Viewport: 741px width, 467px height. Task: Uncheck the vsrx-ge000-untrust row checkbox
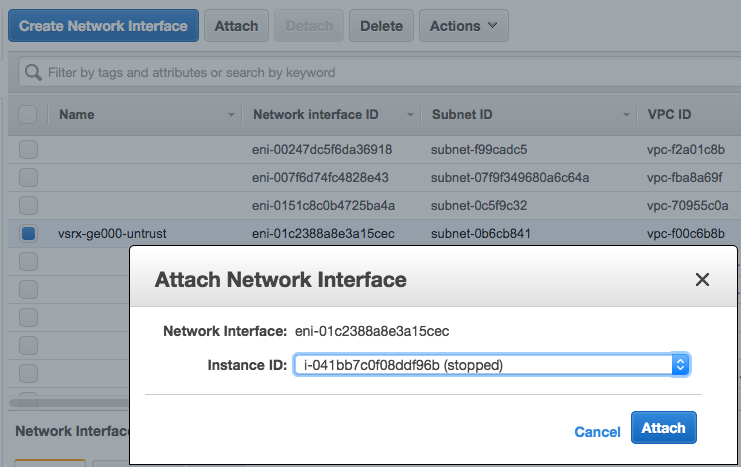coord(28,233)
